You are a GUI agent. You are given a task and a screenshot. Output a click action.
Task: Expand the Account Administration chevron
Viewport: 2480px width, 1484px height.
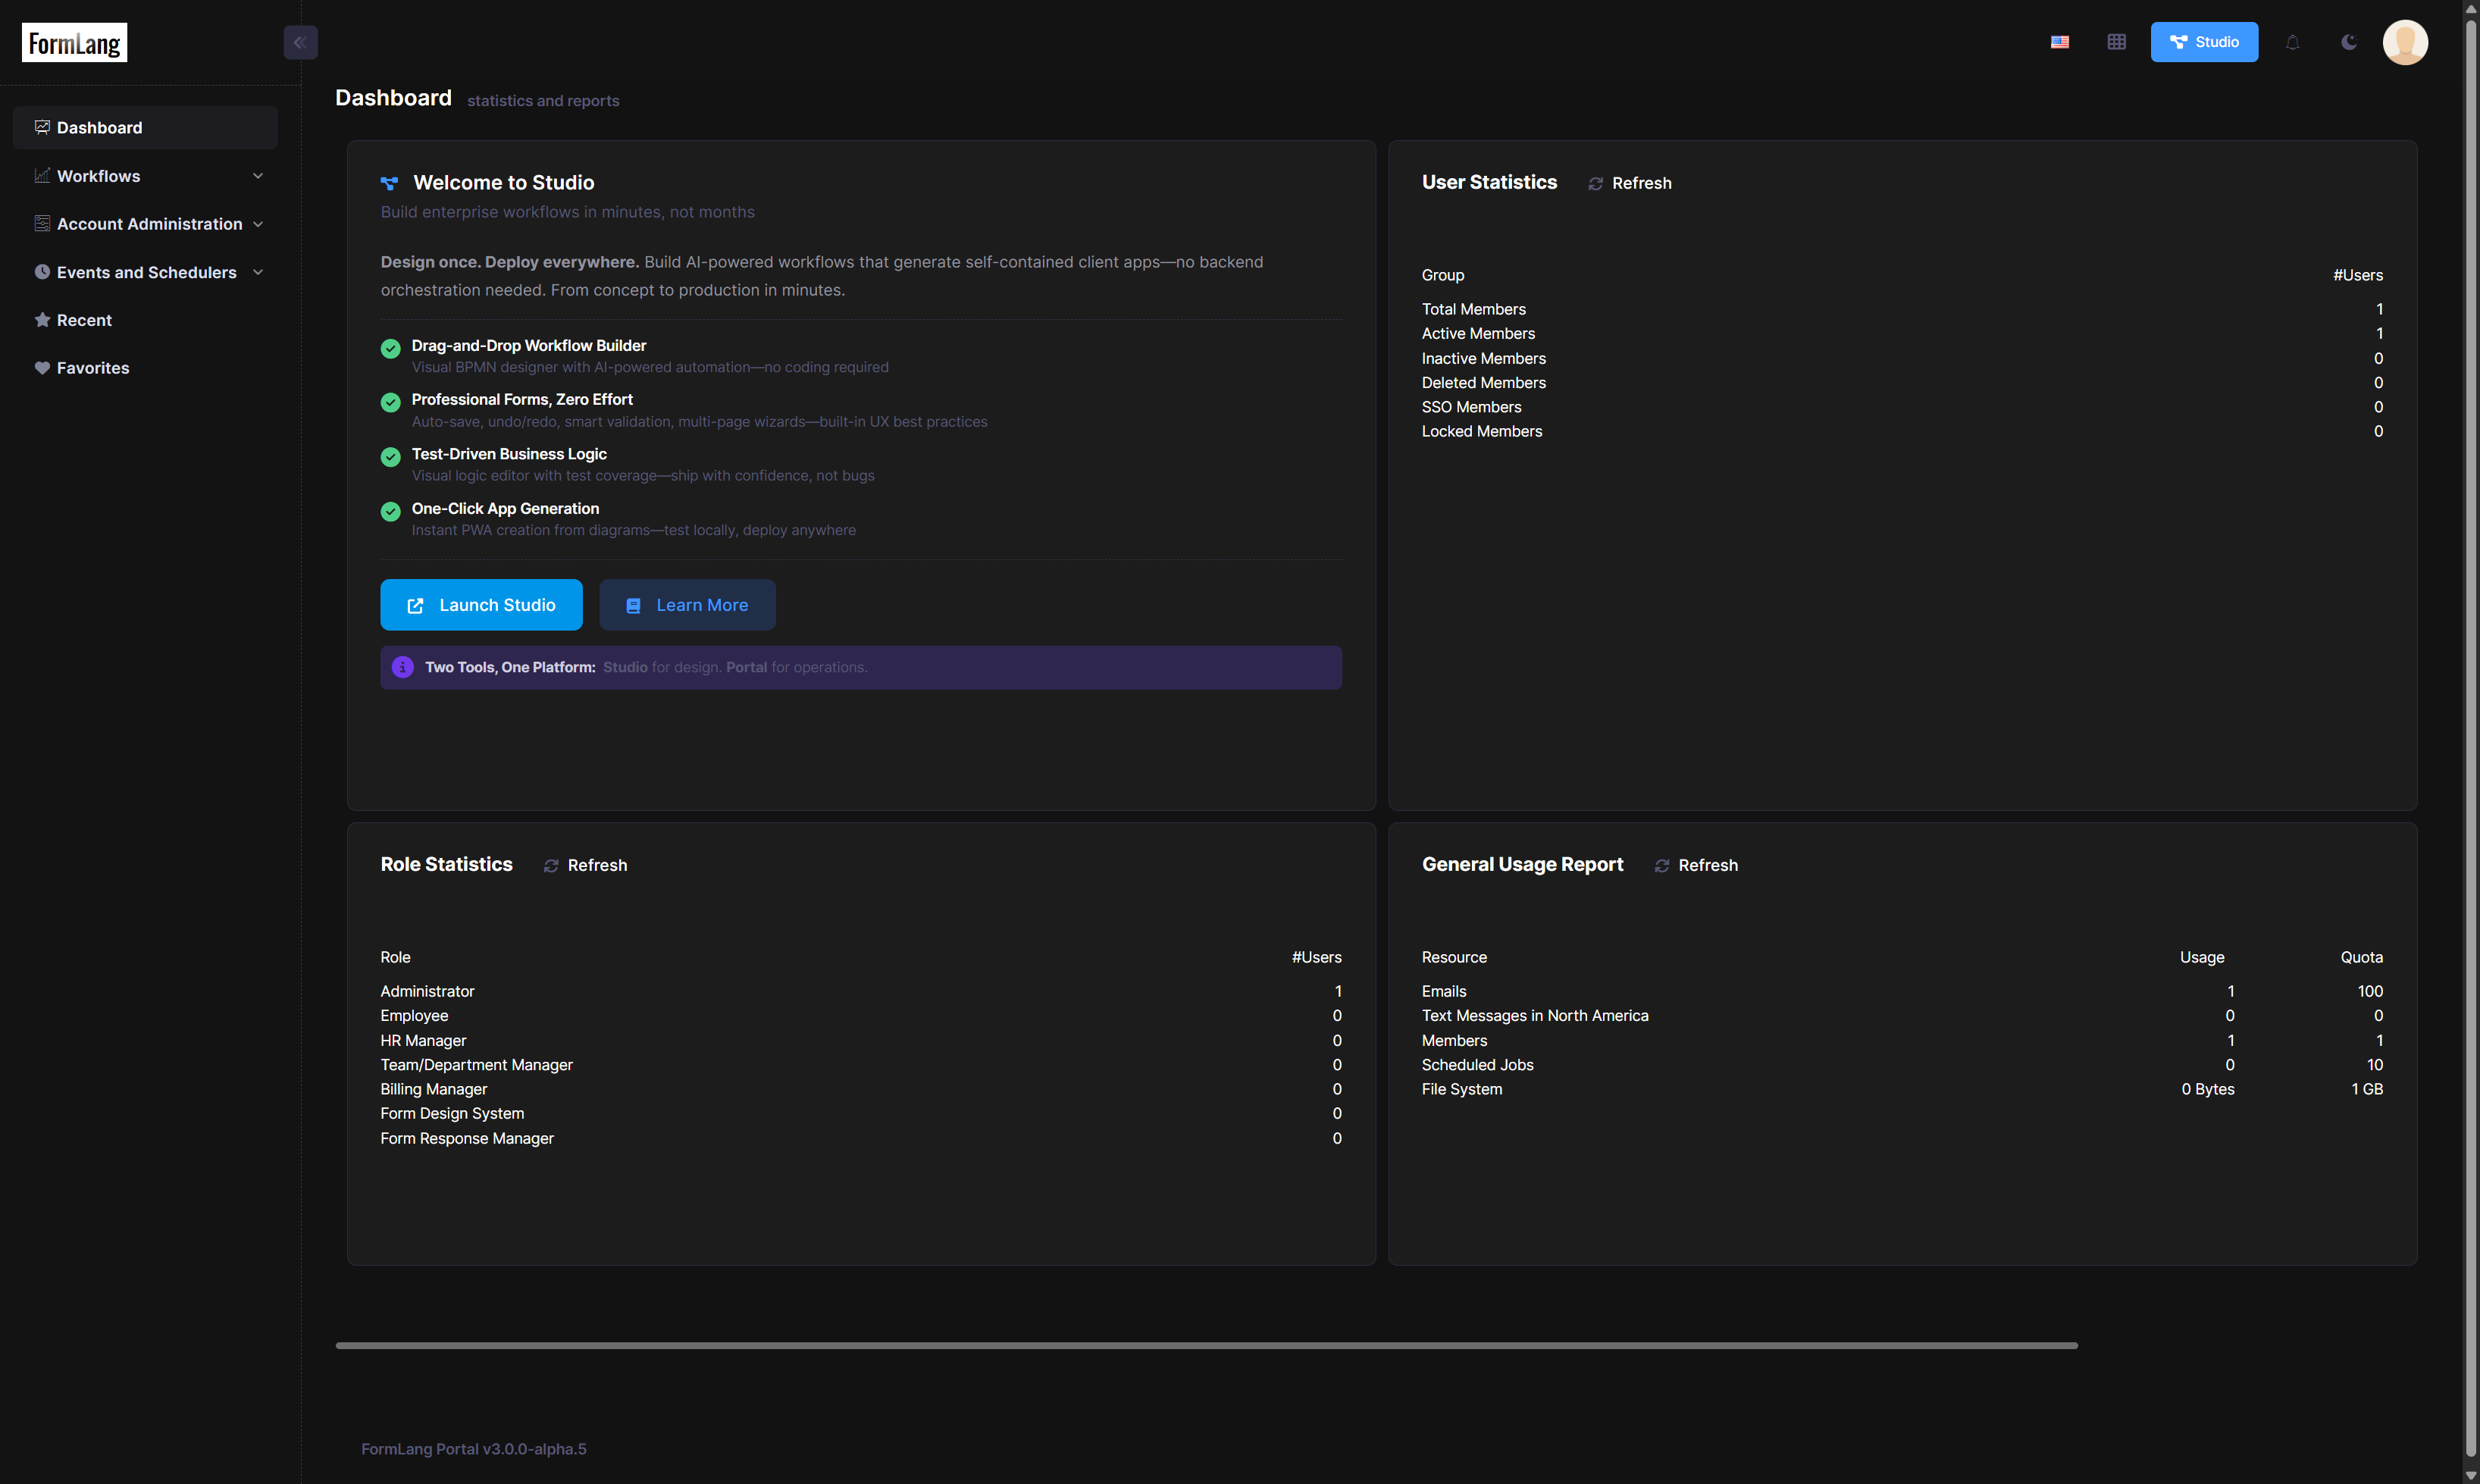[x=258, y=224]
